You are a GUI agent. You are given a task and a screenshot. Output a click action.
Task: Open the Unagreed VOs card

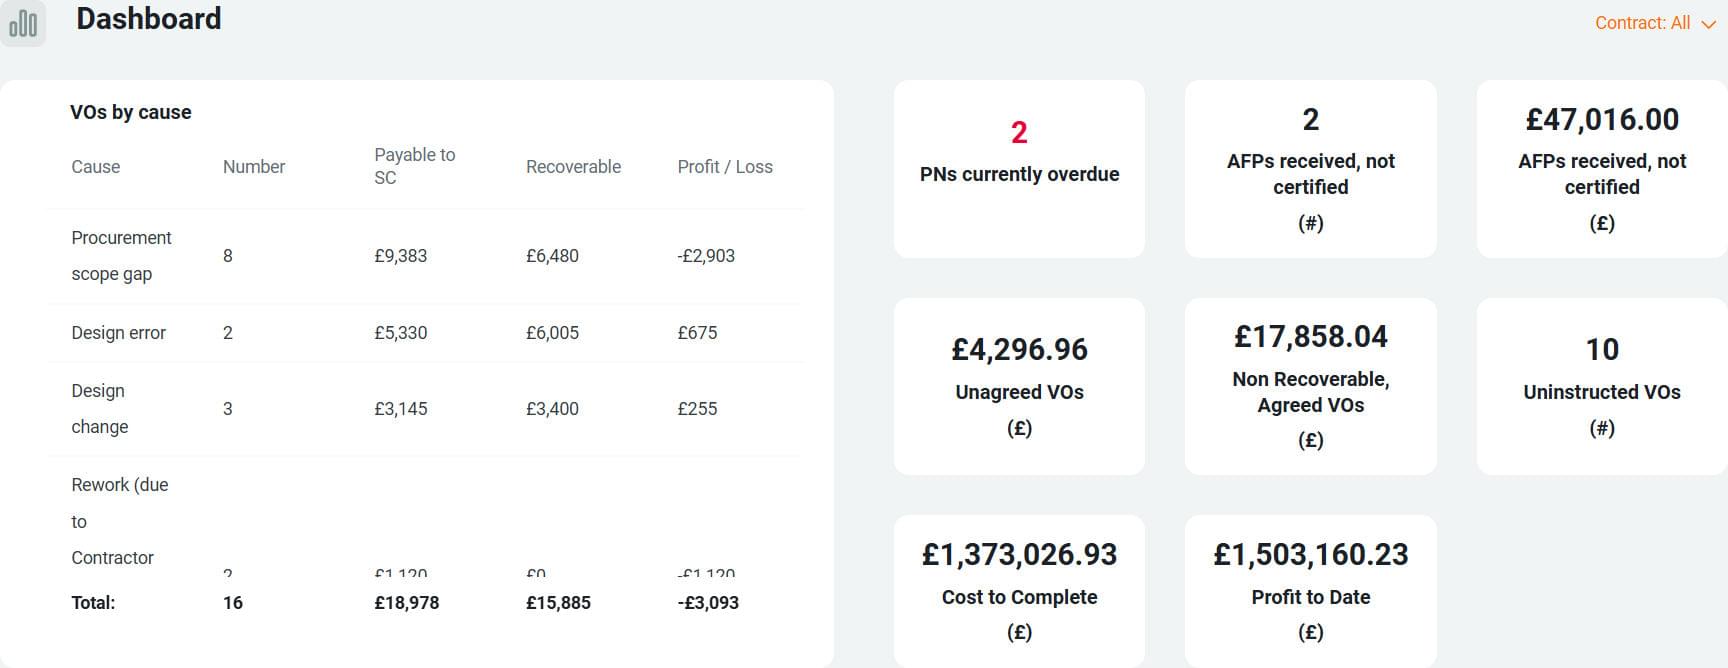click(x=1019, y=386)
